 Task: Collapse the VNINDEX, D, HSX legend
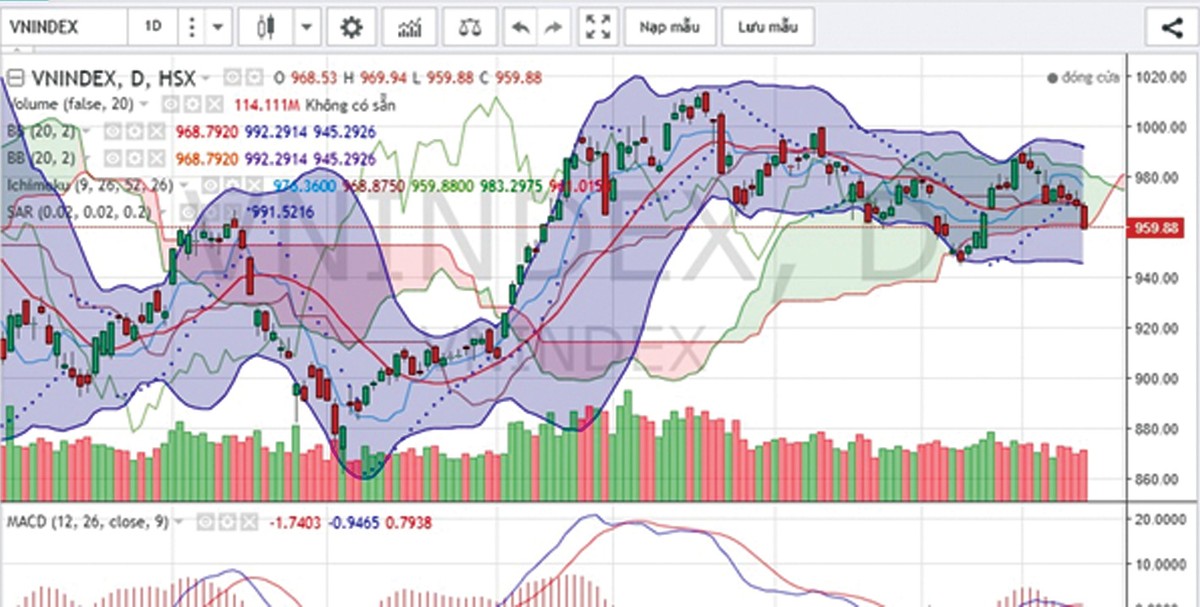(x=15, y=78)
